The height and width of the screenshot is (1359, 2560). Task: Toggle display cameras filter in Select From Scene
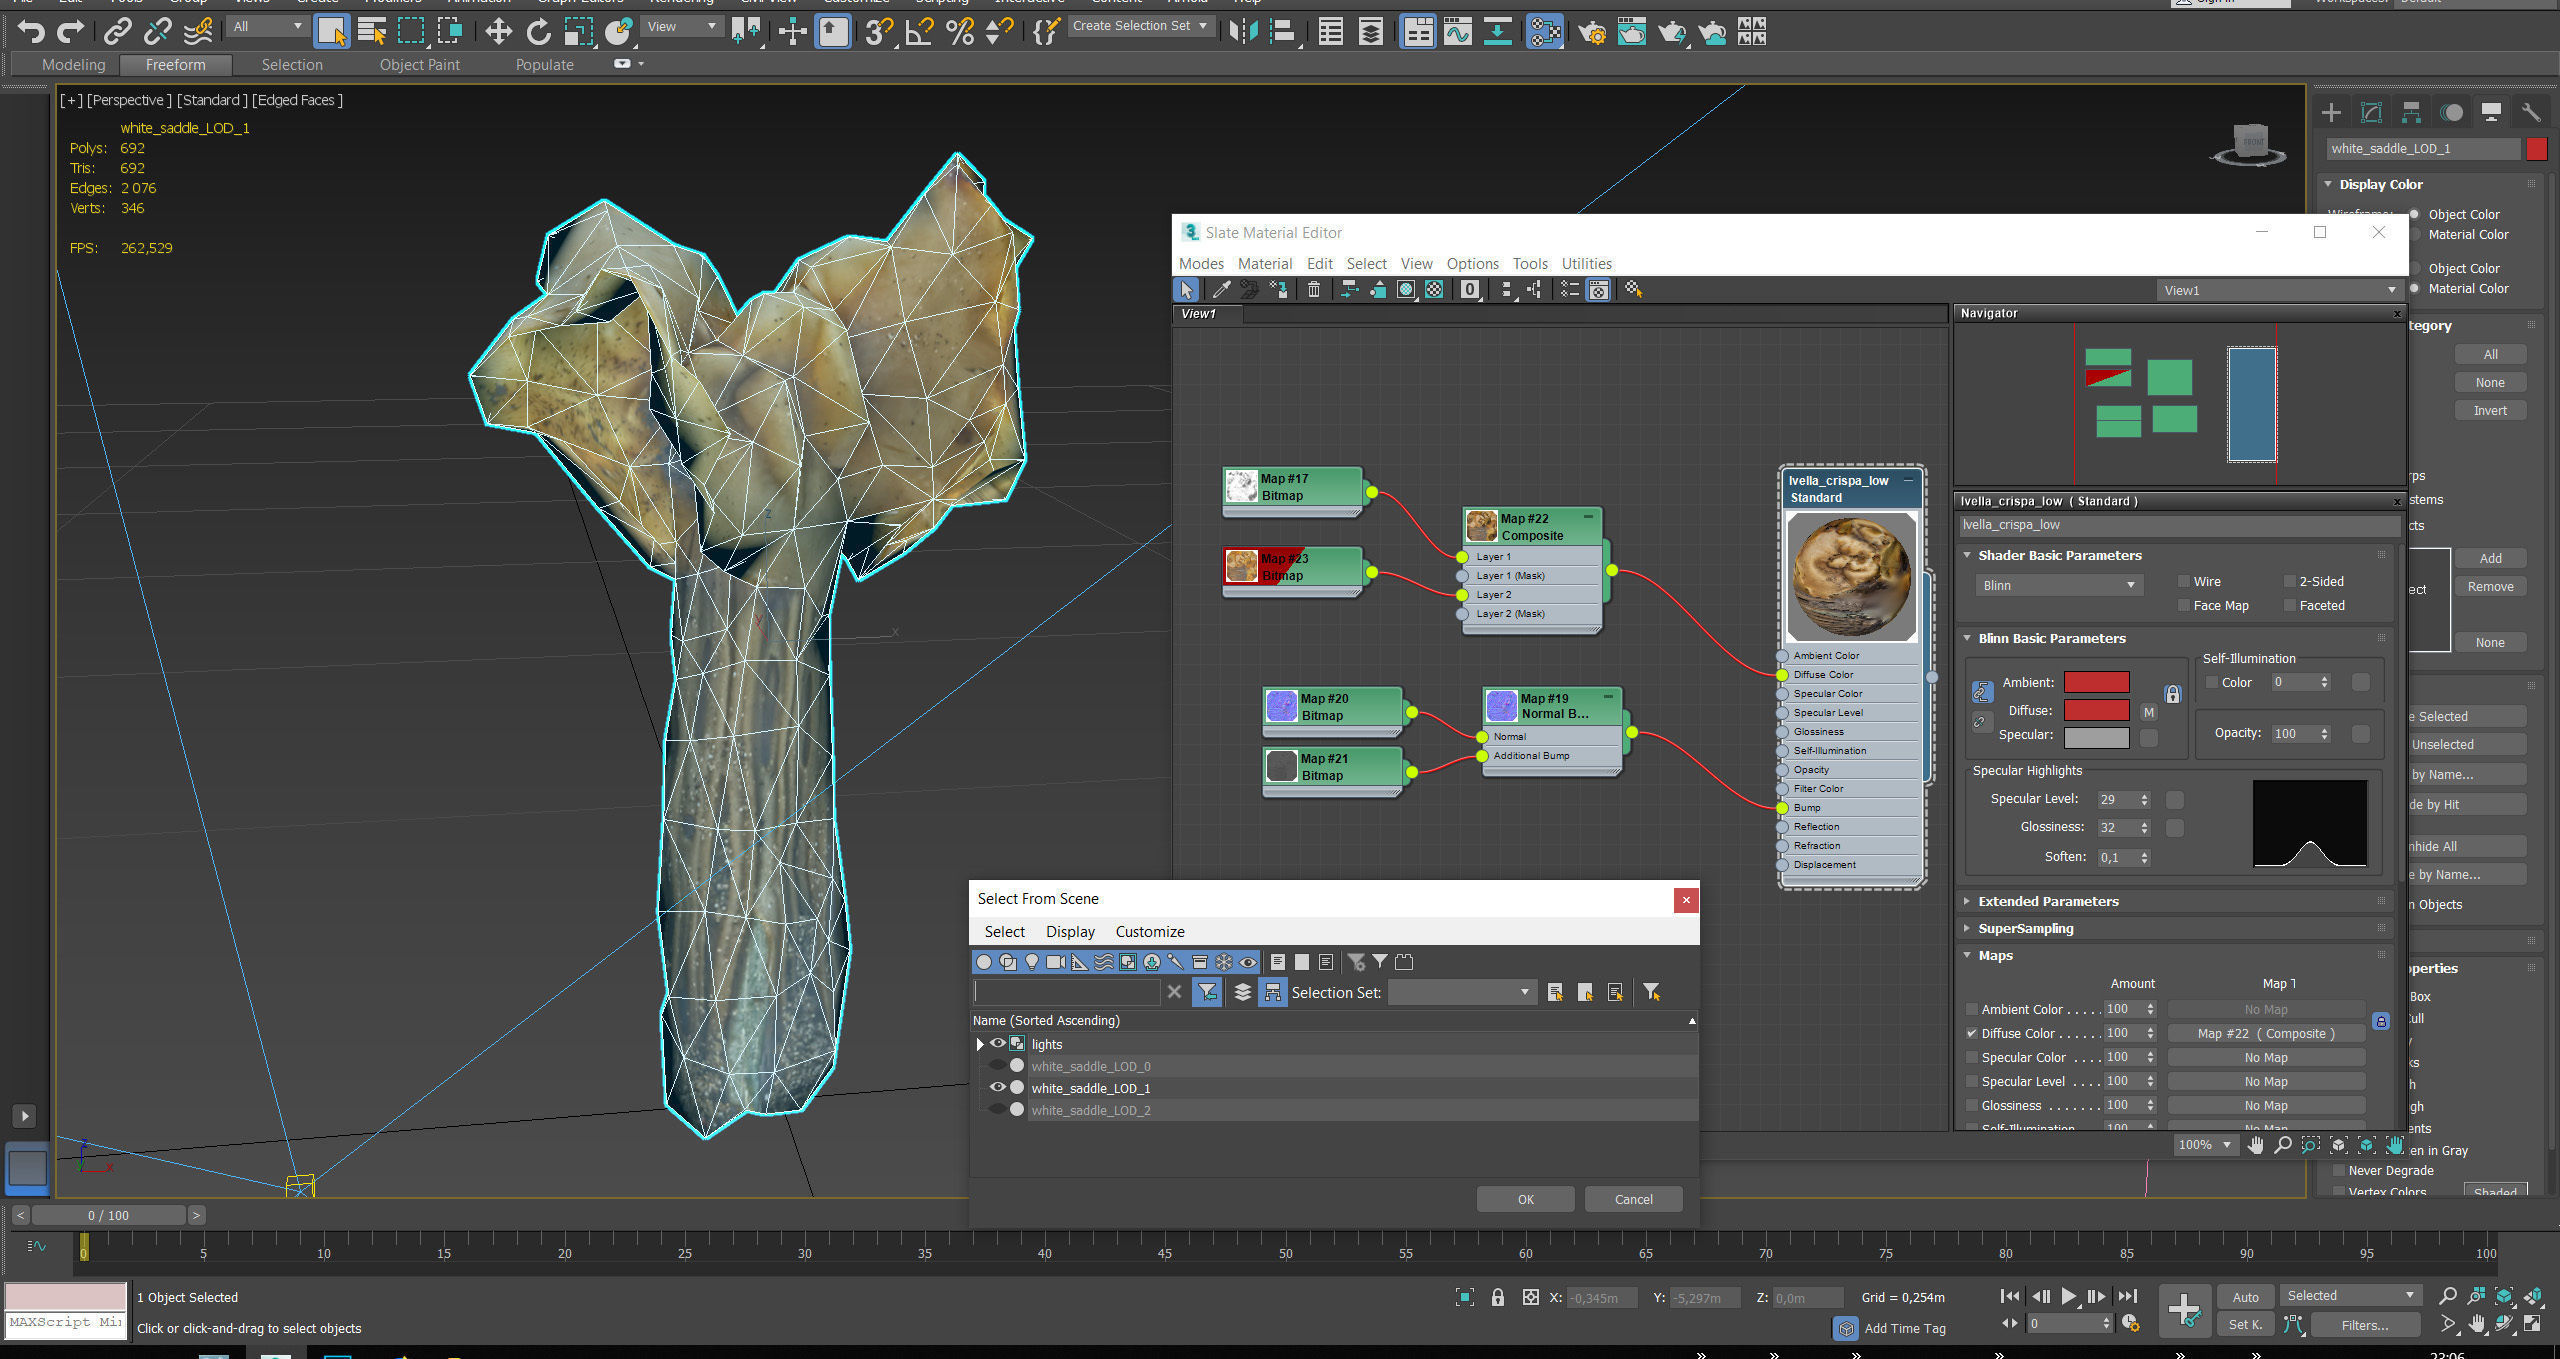[x=1056, y=962]
